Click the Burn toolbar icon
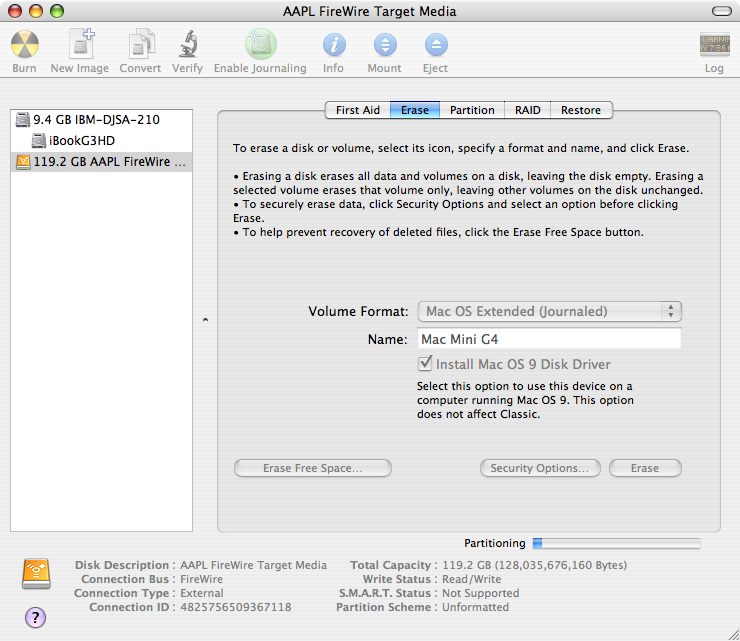 pyautogui.click(x=25, y=44)
